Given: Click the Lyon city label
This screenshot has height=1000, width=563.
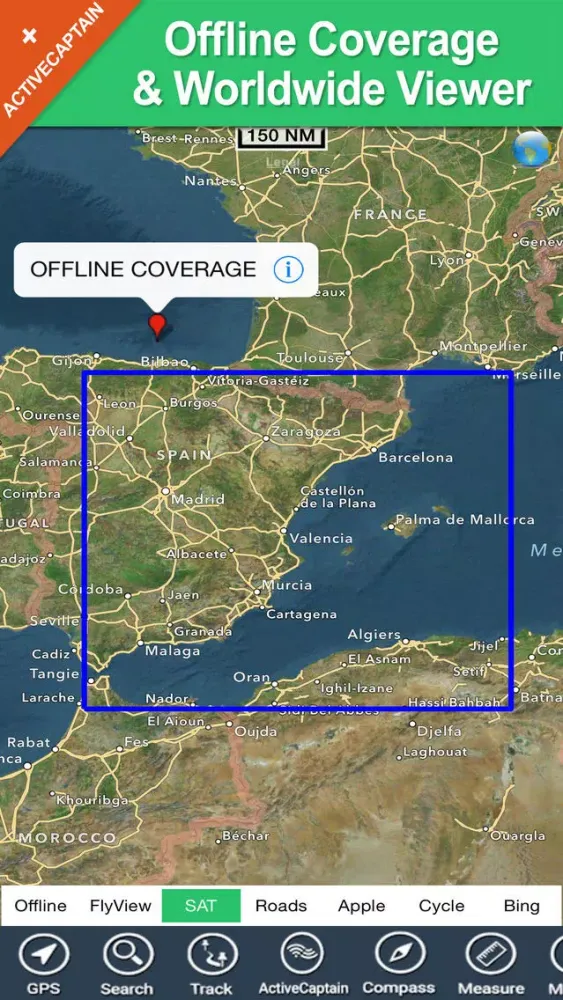Looking at the screenshot, I should pyautogui.click(x=446, y=261).
